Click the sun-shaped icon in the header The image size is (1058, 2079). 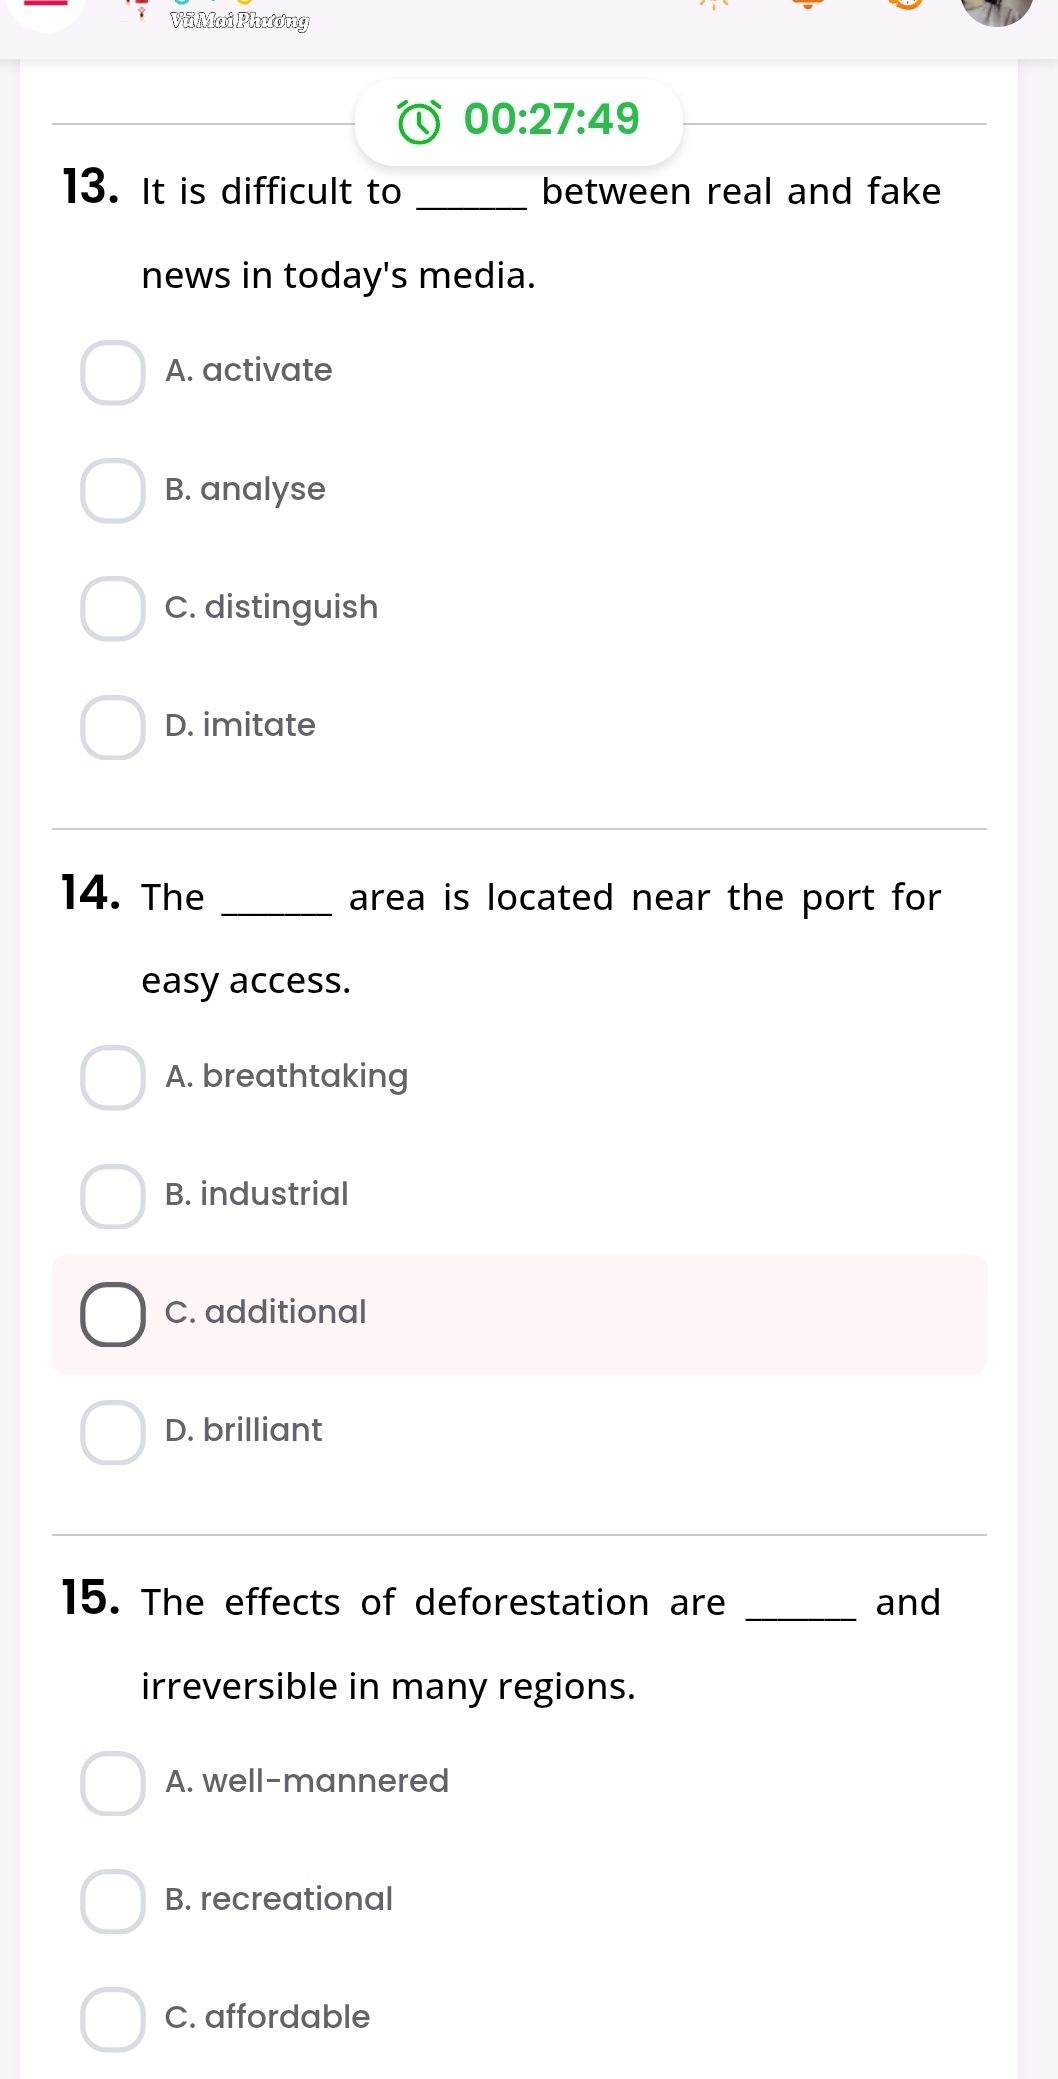[714, 4]
